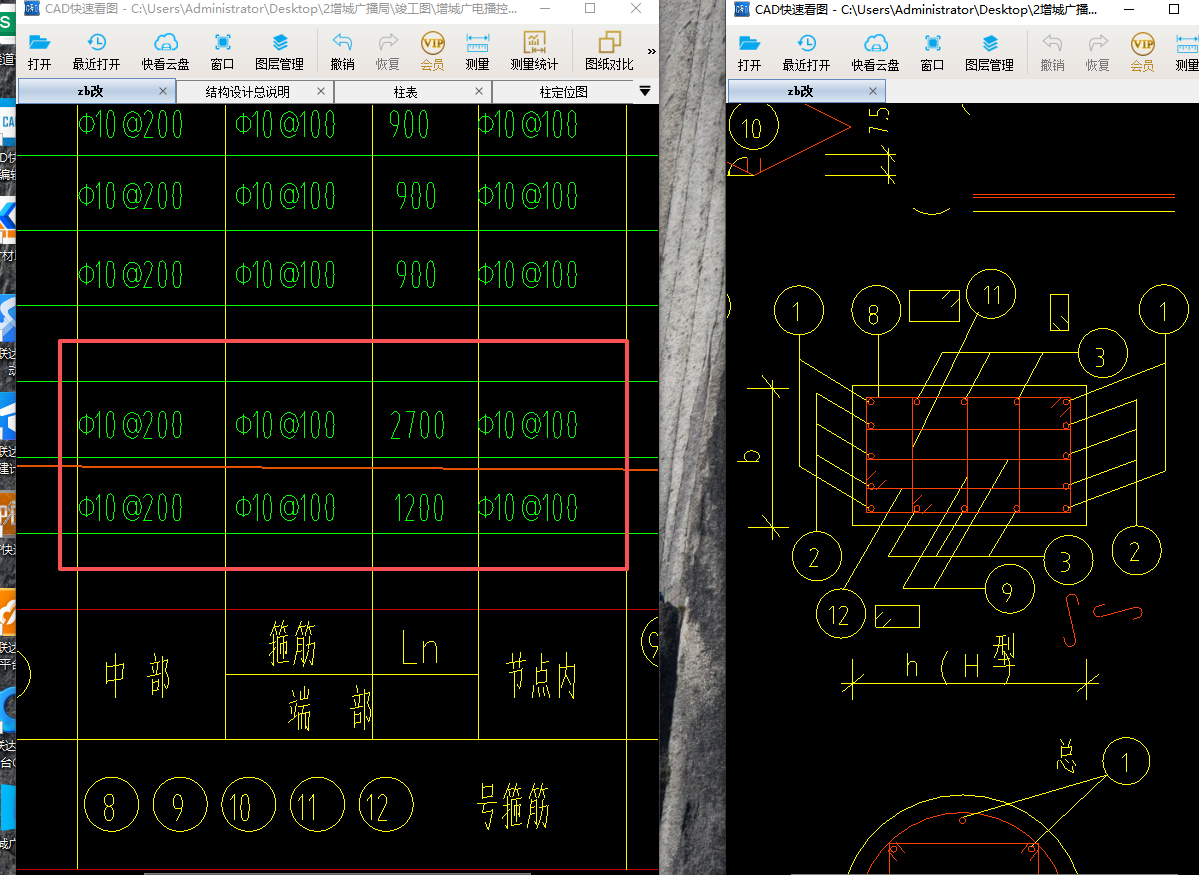Viewport: 1199px width, 875px height.
Task: Click 恢复 in right CAD window
Action: click(x=1097, y=51)
